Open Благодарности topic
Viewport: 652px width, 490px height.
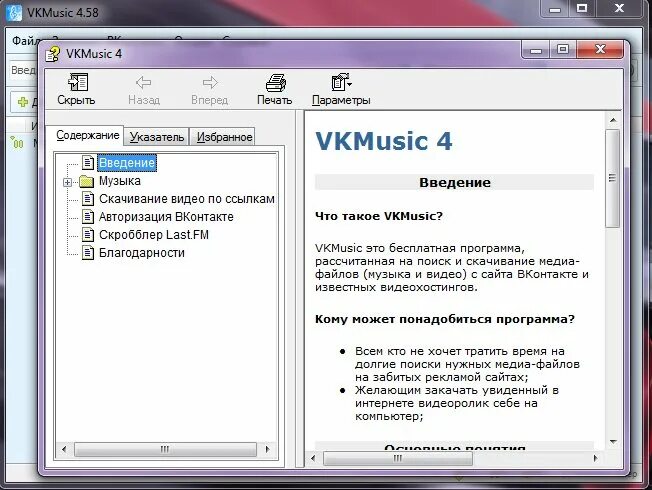[141, 252]
